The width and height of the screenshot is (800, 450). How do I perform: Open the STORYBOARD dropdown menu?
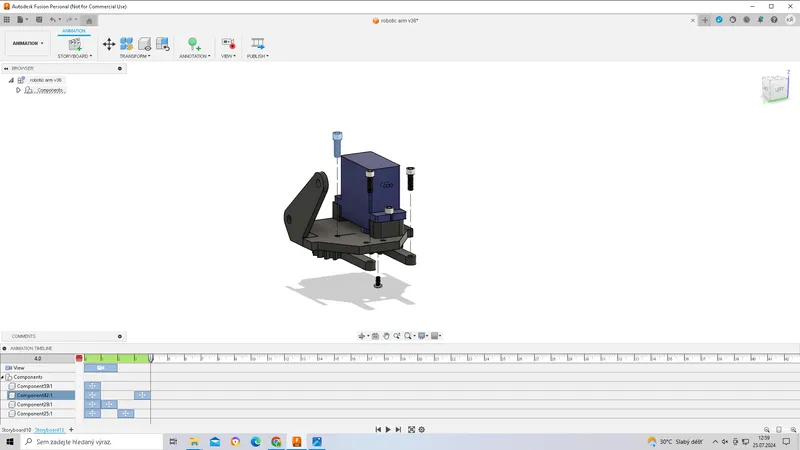[75, 56]
